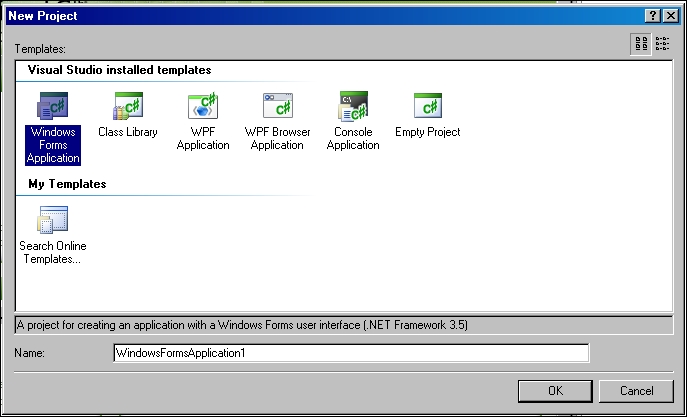Pick the WPF Browser Application template icon

pos(277,106)
